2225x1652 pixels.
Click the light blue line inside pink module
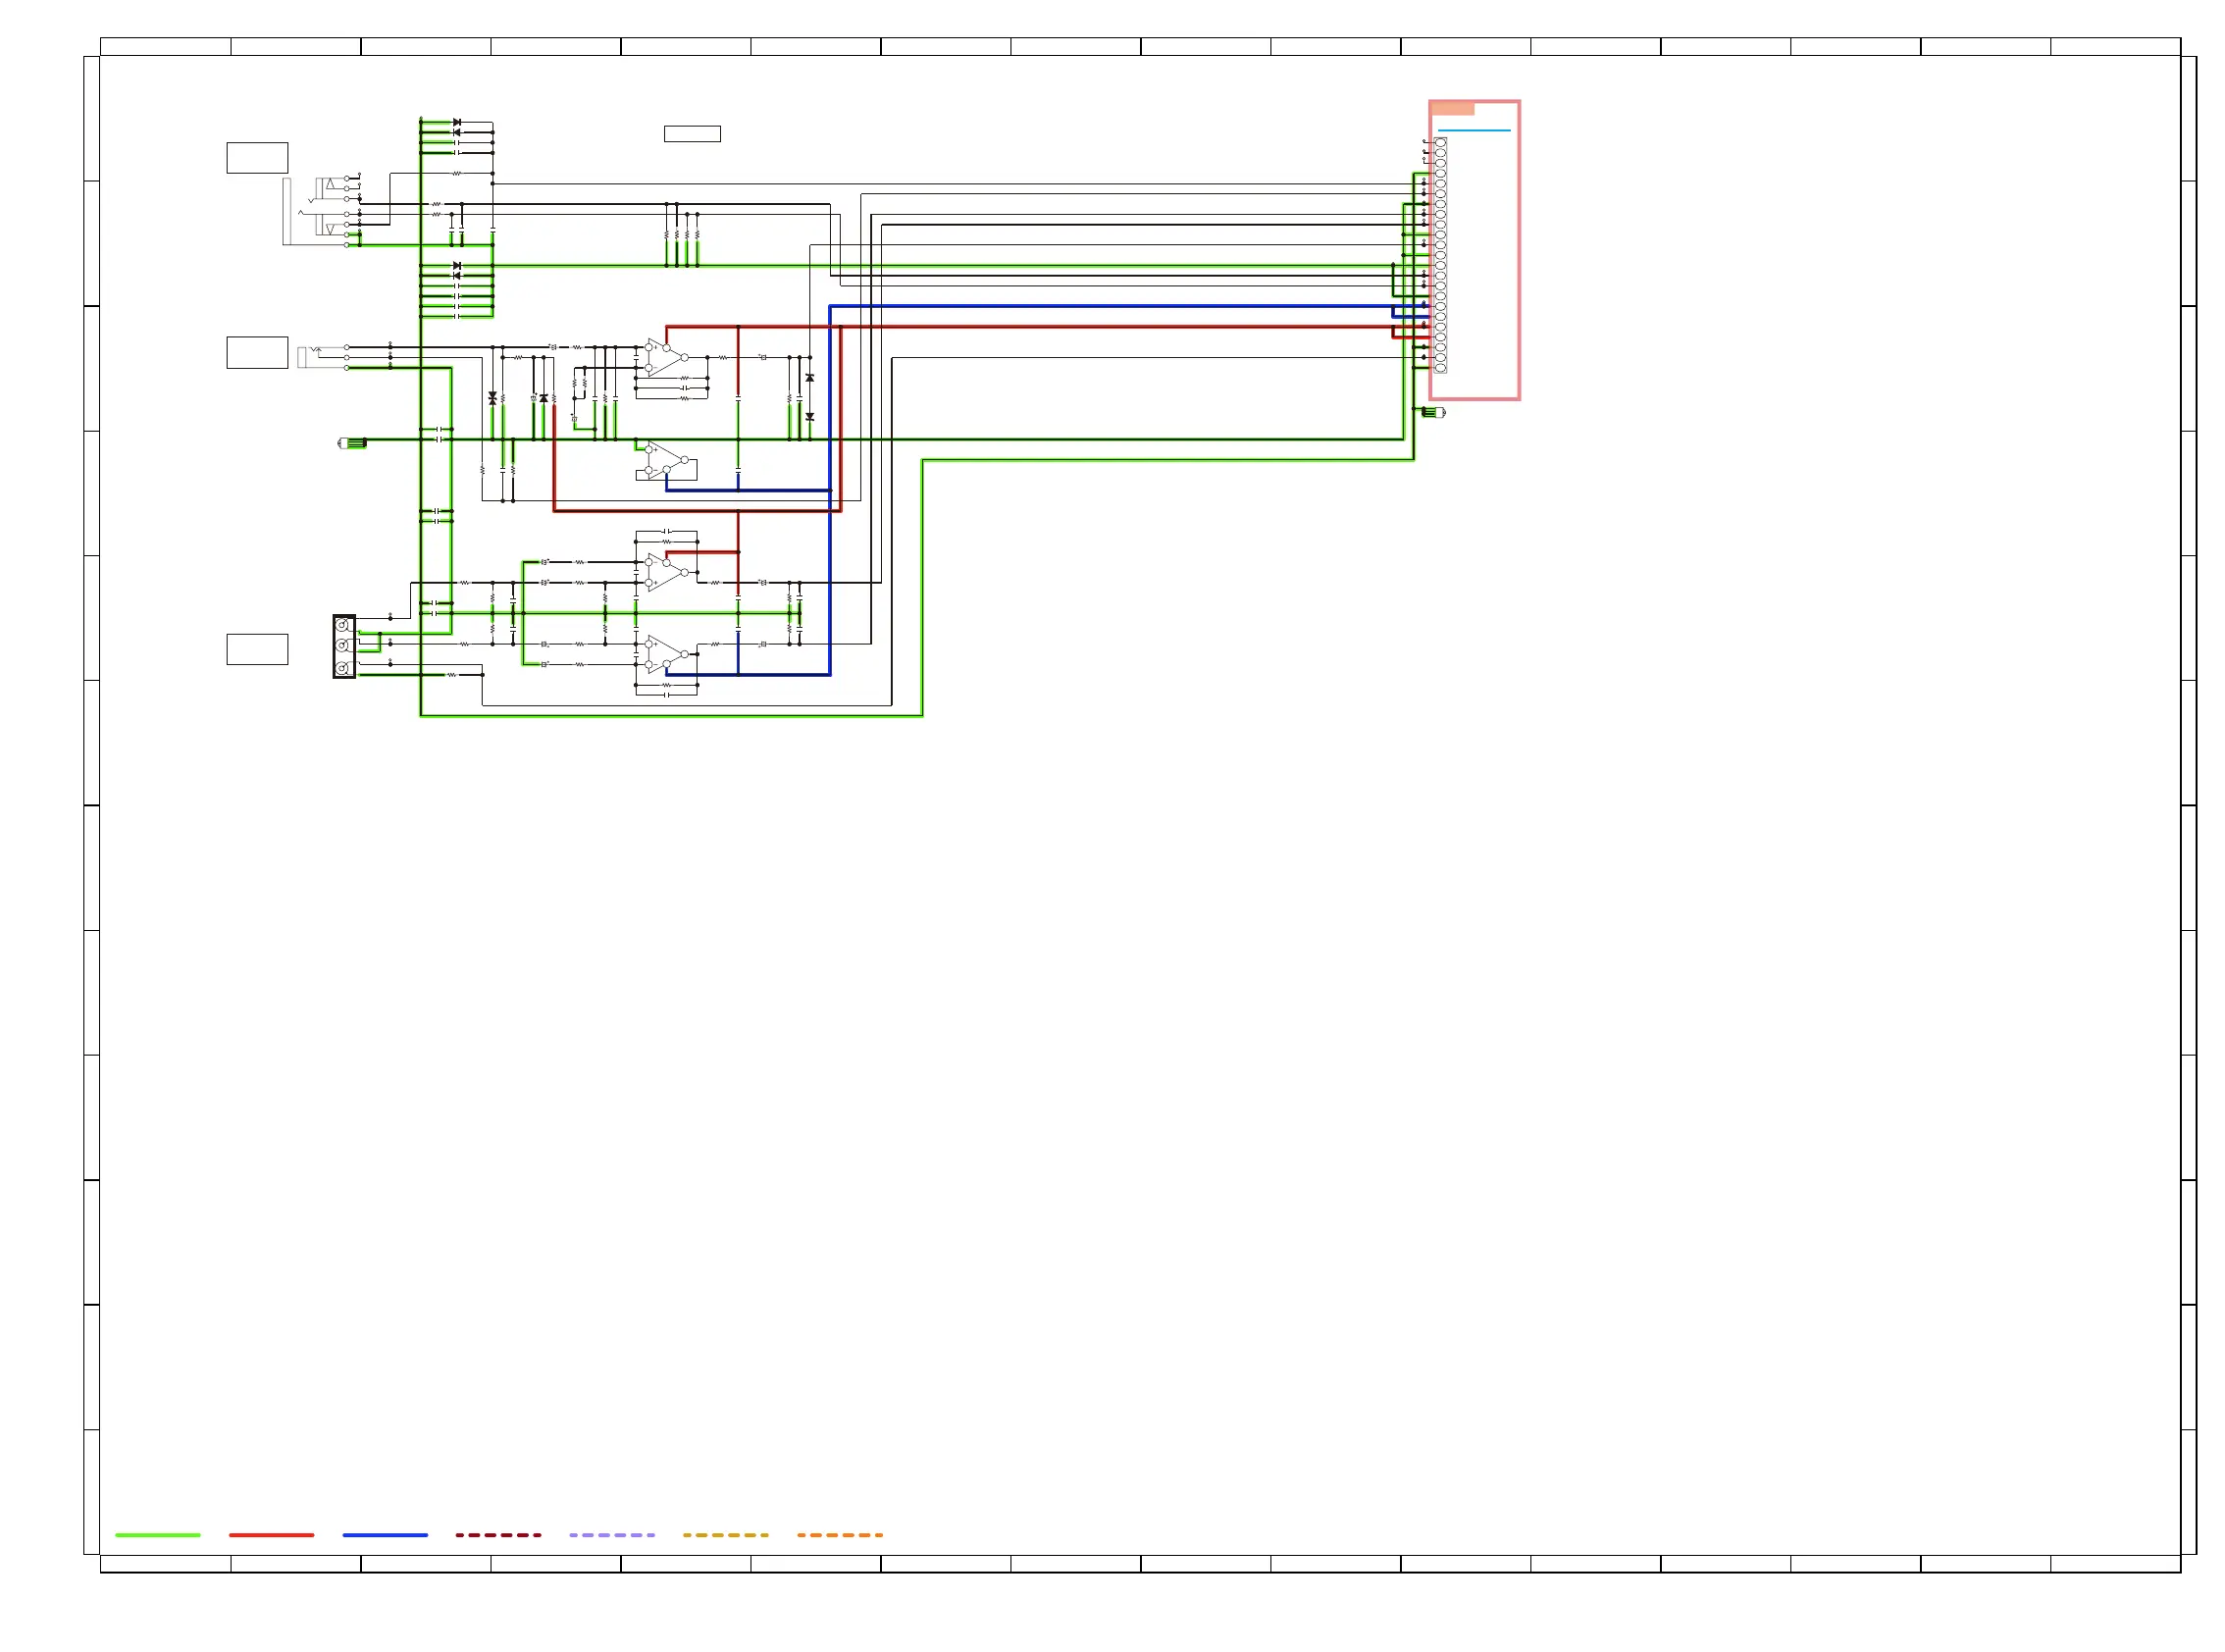1474,130
